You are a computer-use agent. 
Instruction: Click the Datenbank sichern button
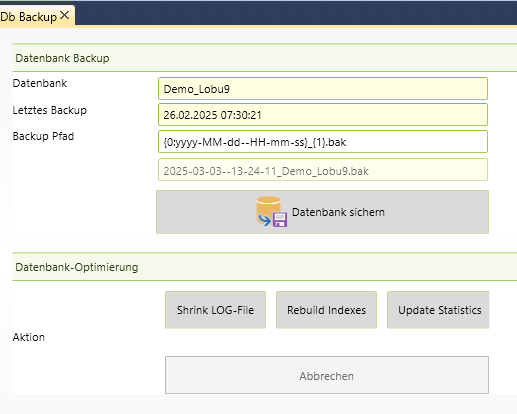pos(322,212)
